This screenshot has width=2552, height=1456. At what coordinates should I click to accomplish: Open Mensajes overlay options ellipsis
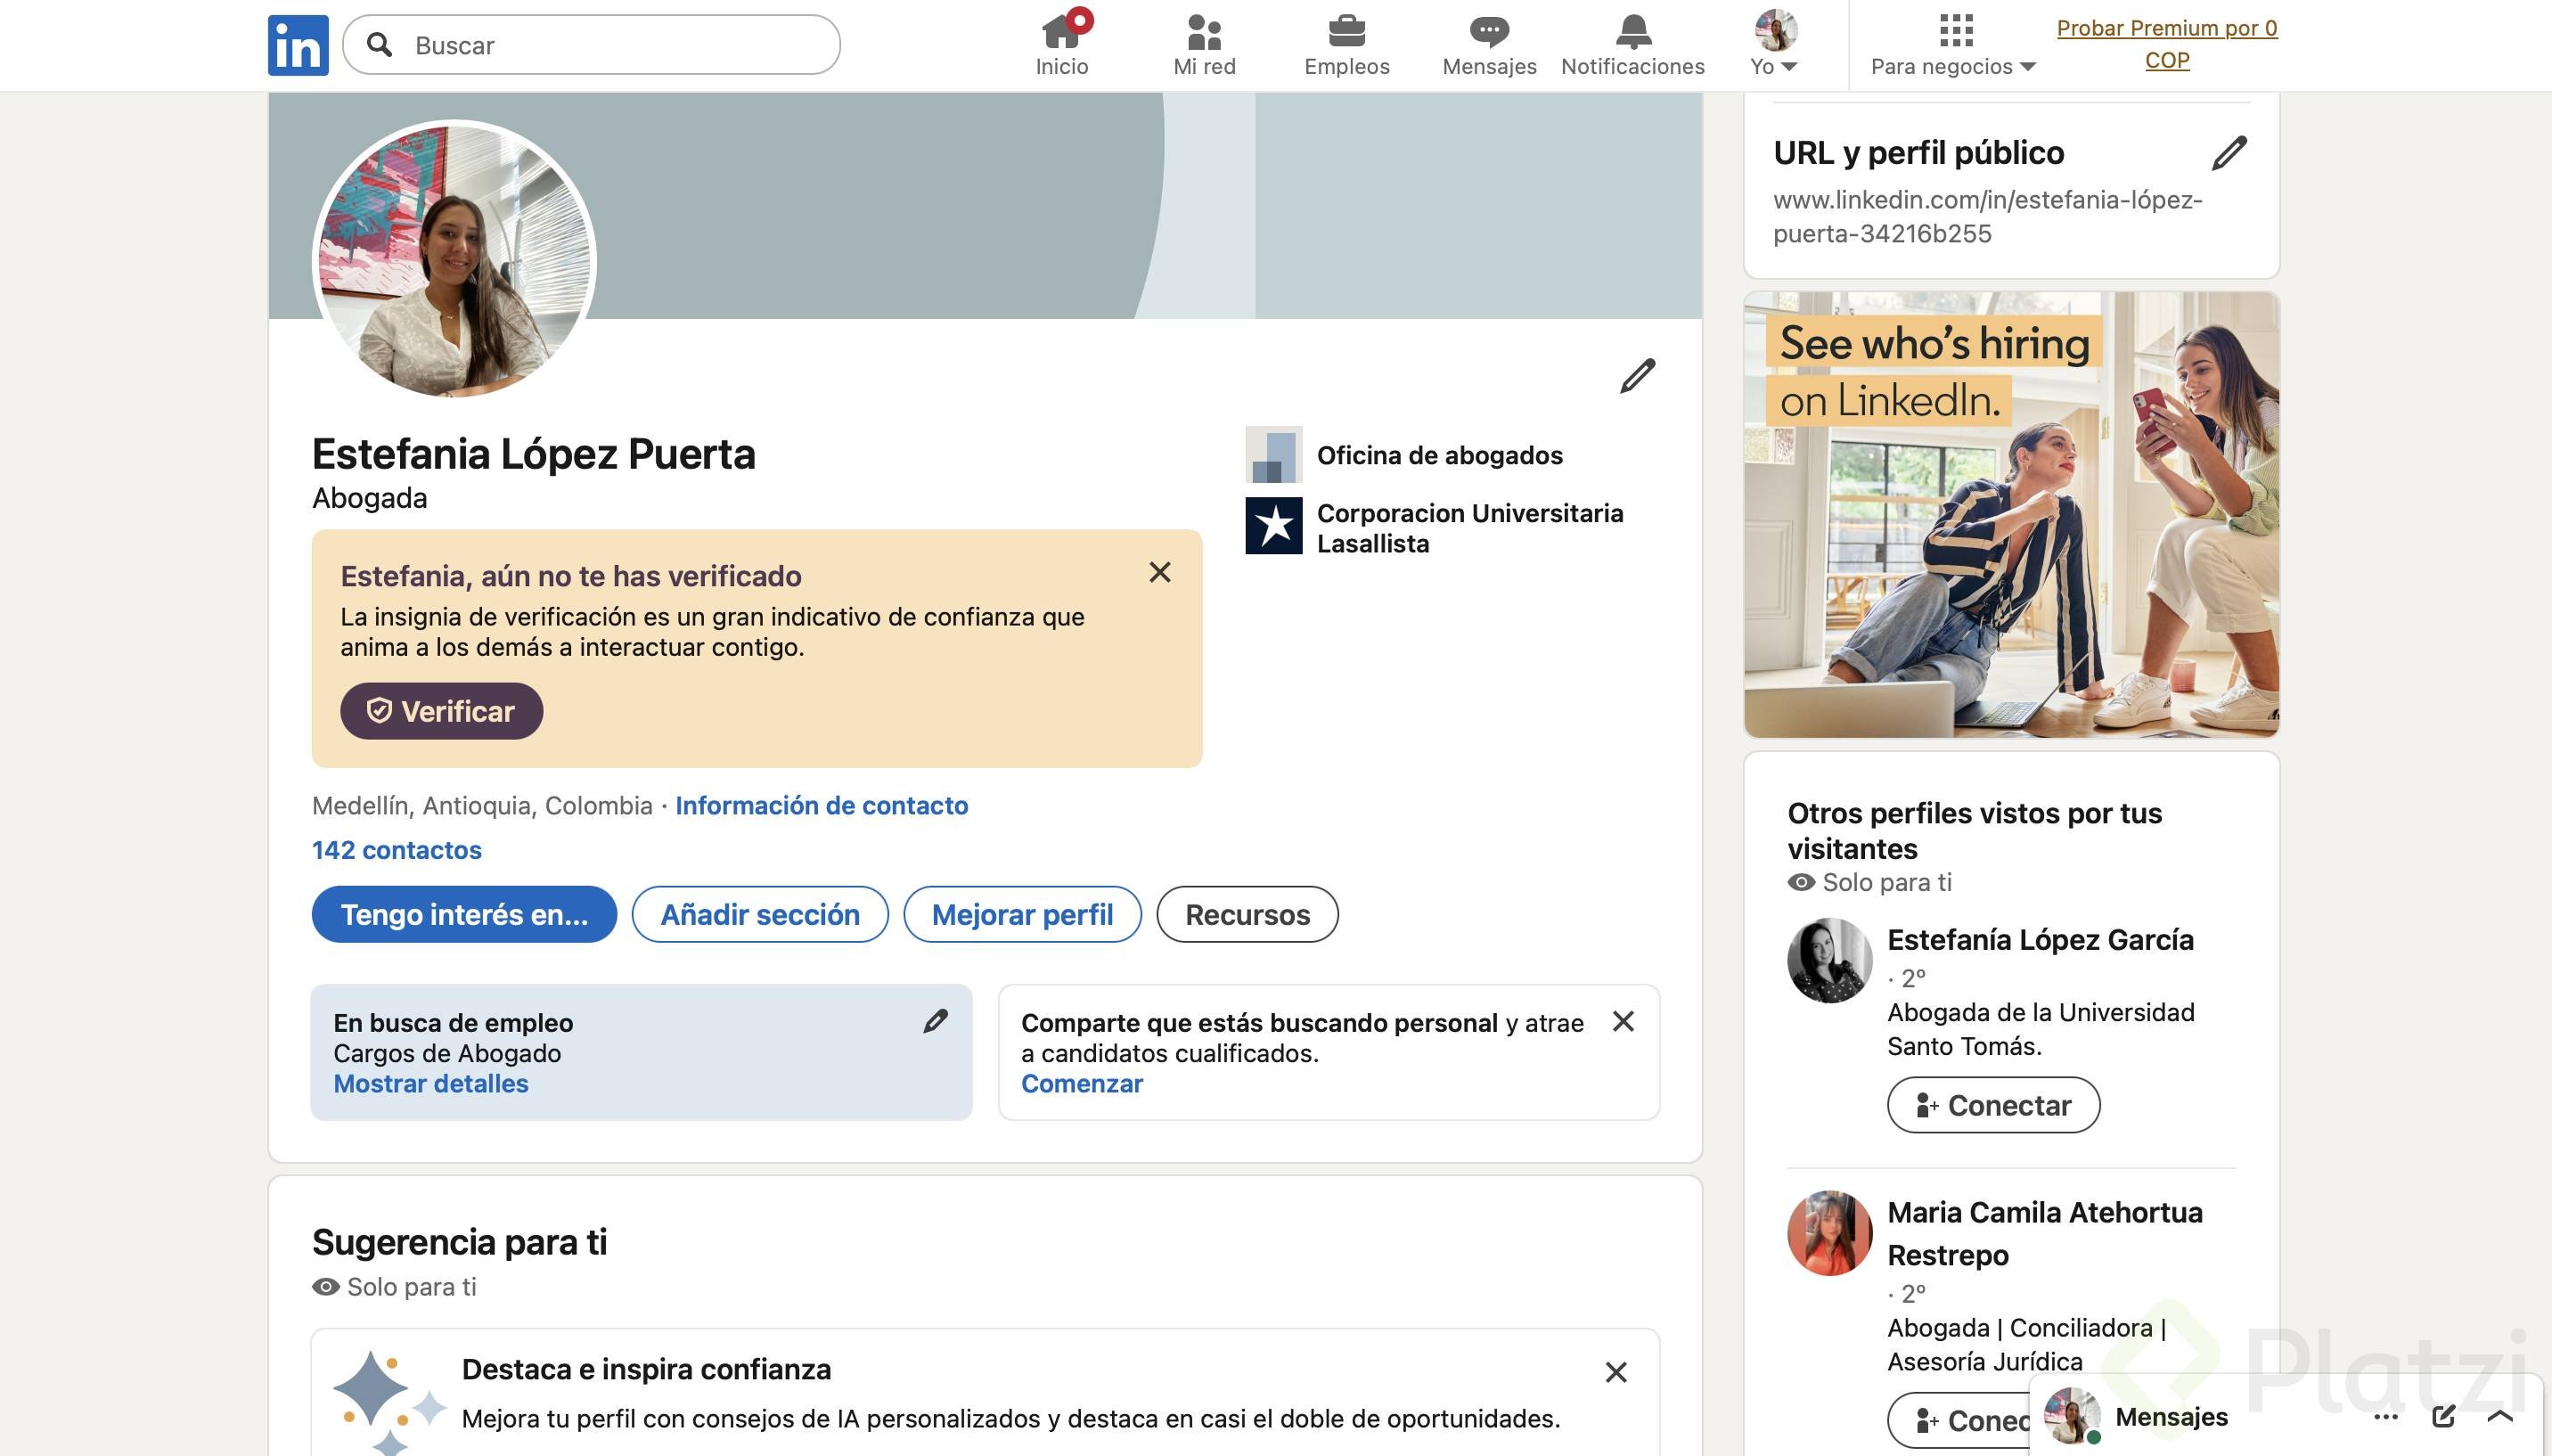click(2386, 1416)
